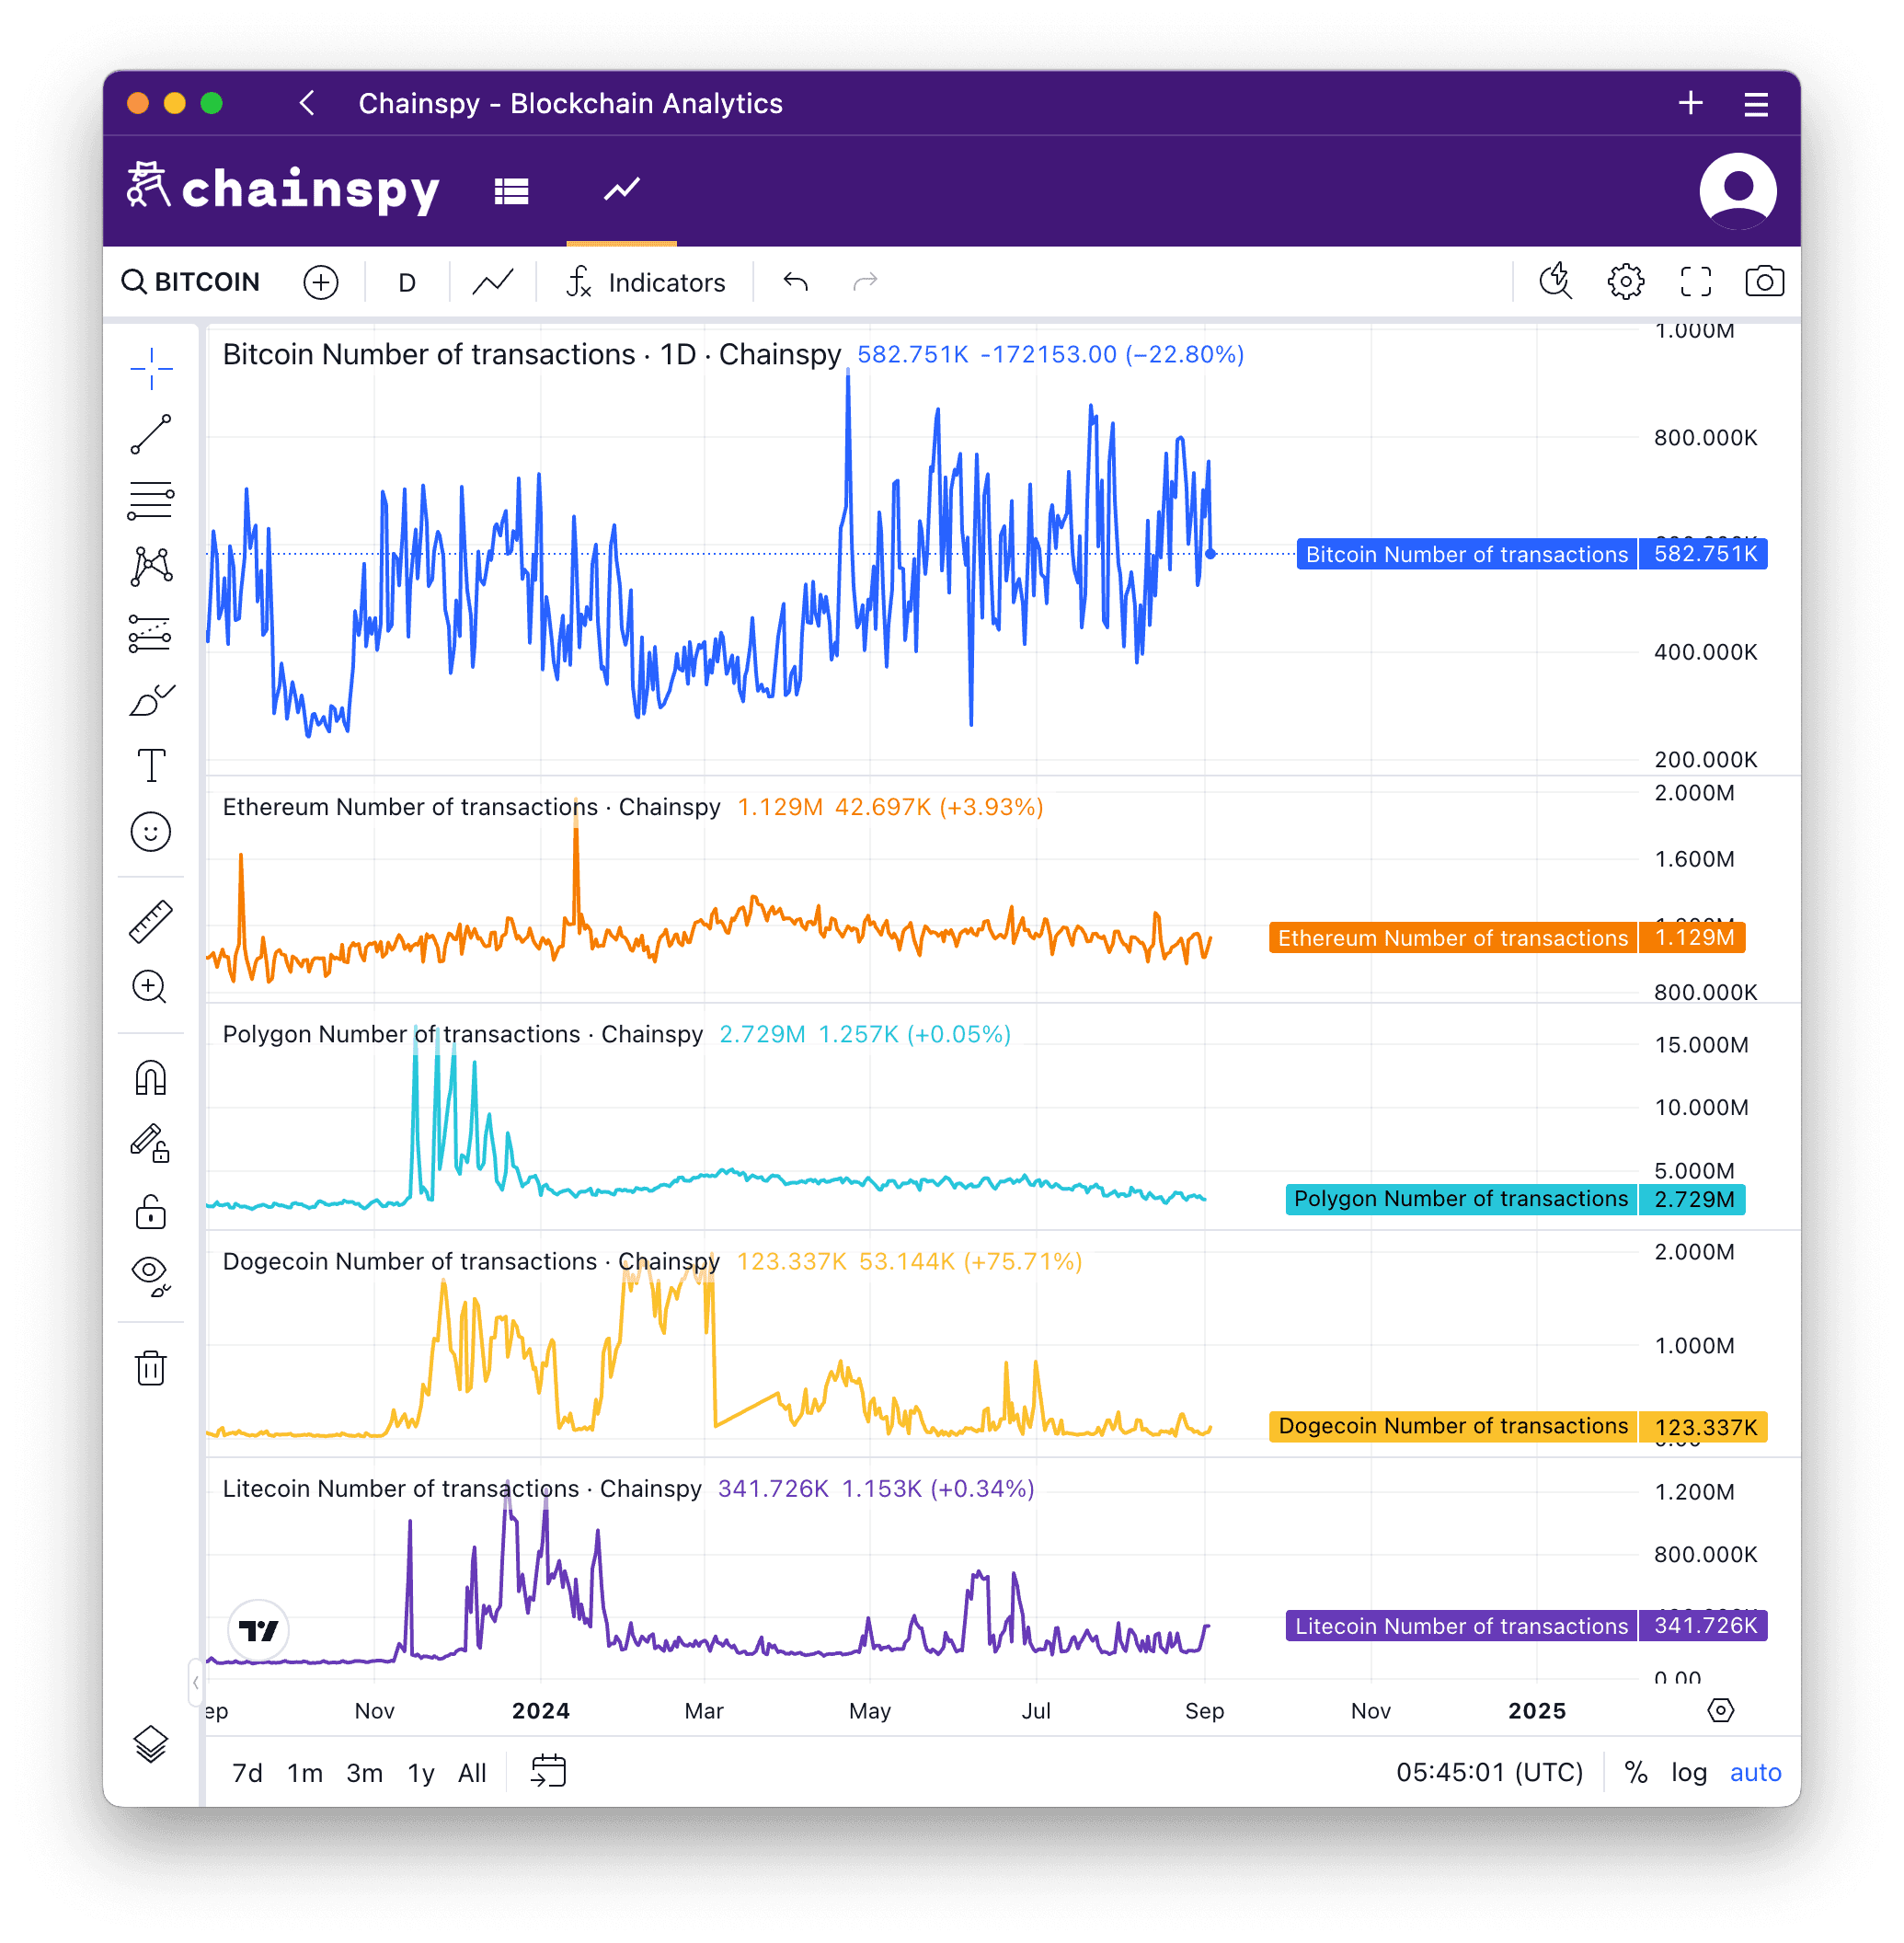This screenshot has height=1943, width=1904.
Task: Toggle stay in drawing mode
Action: click(151, 1144)
